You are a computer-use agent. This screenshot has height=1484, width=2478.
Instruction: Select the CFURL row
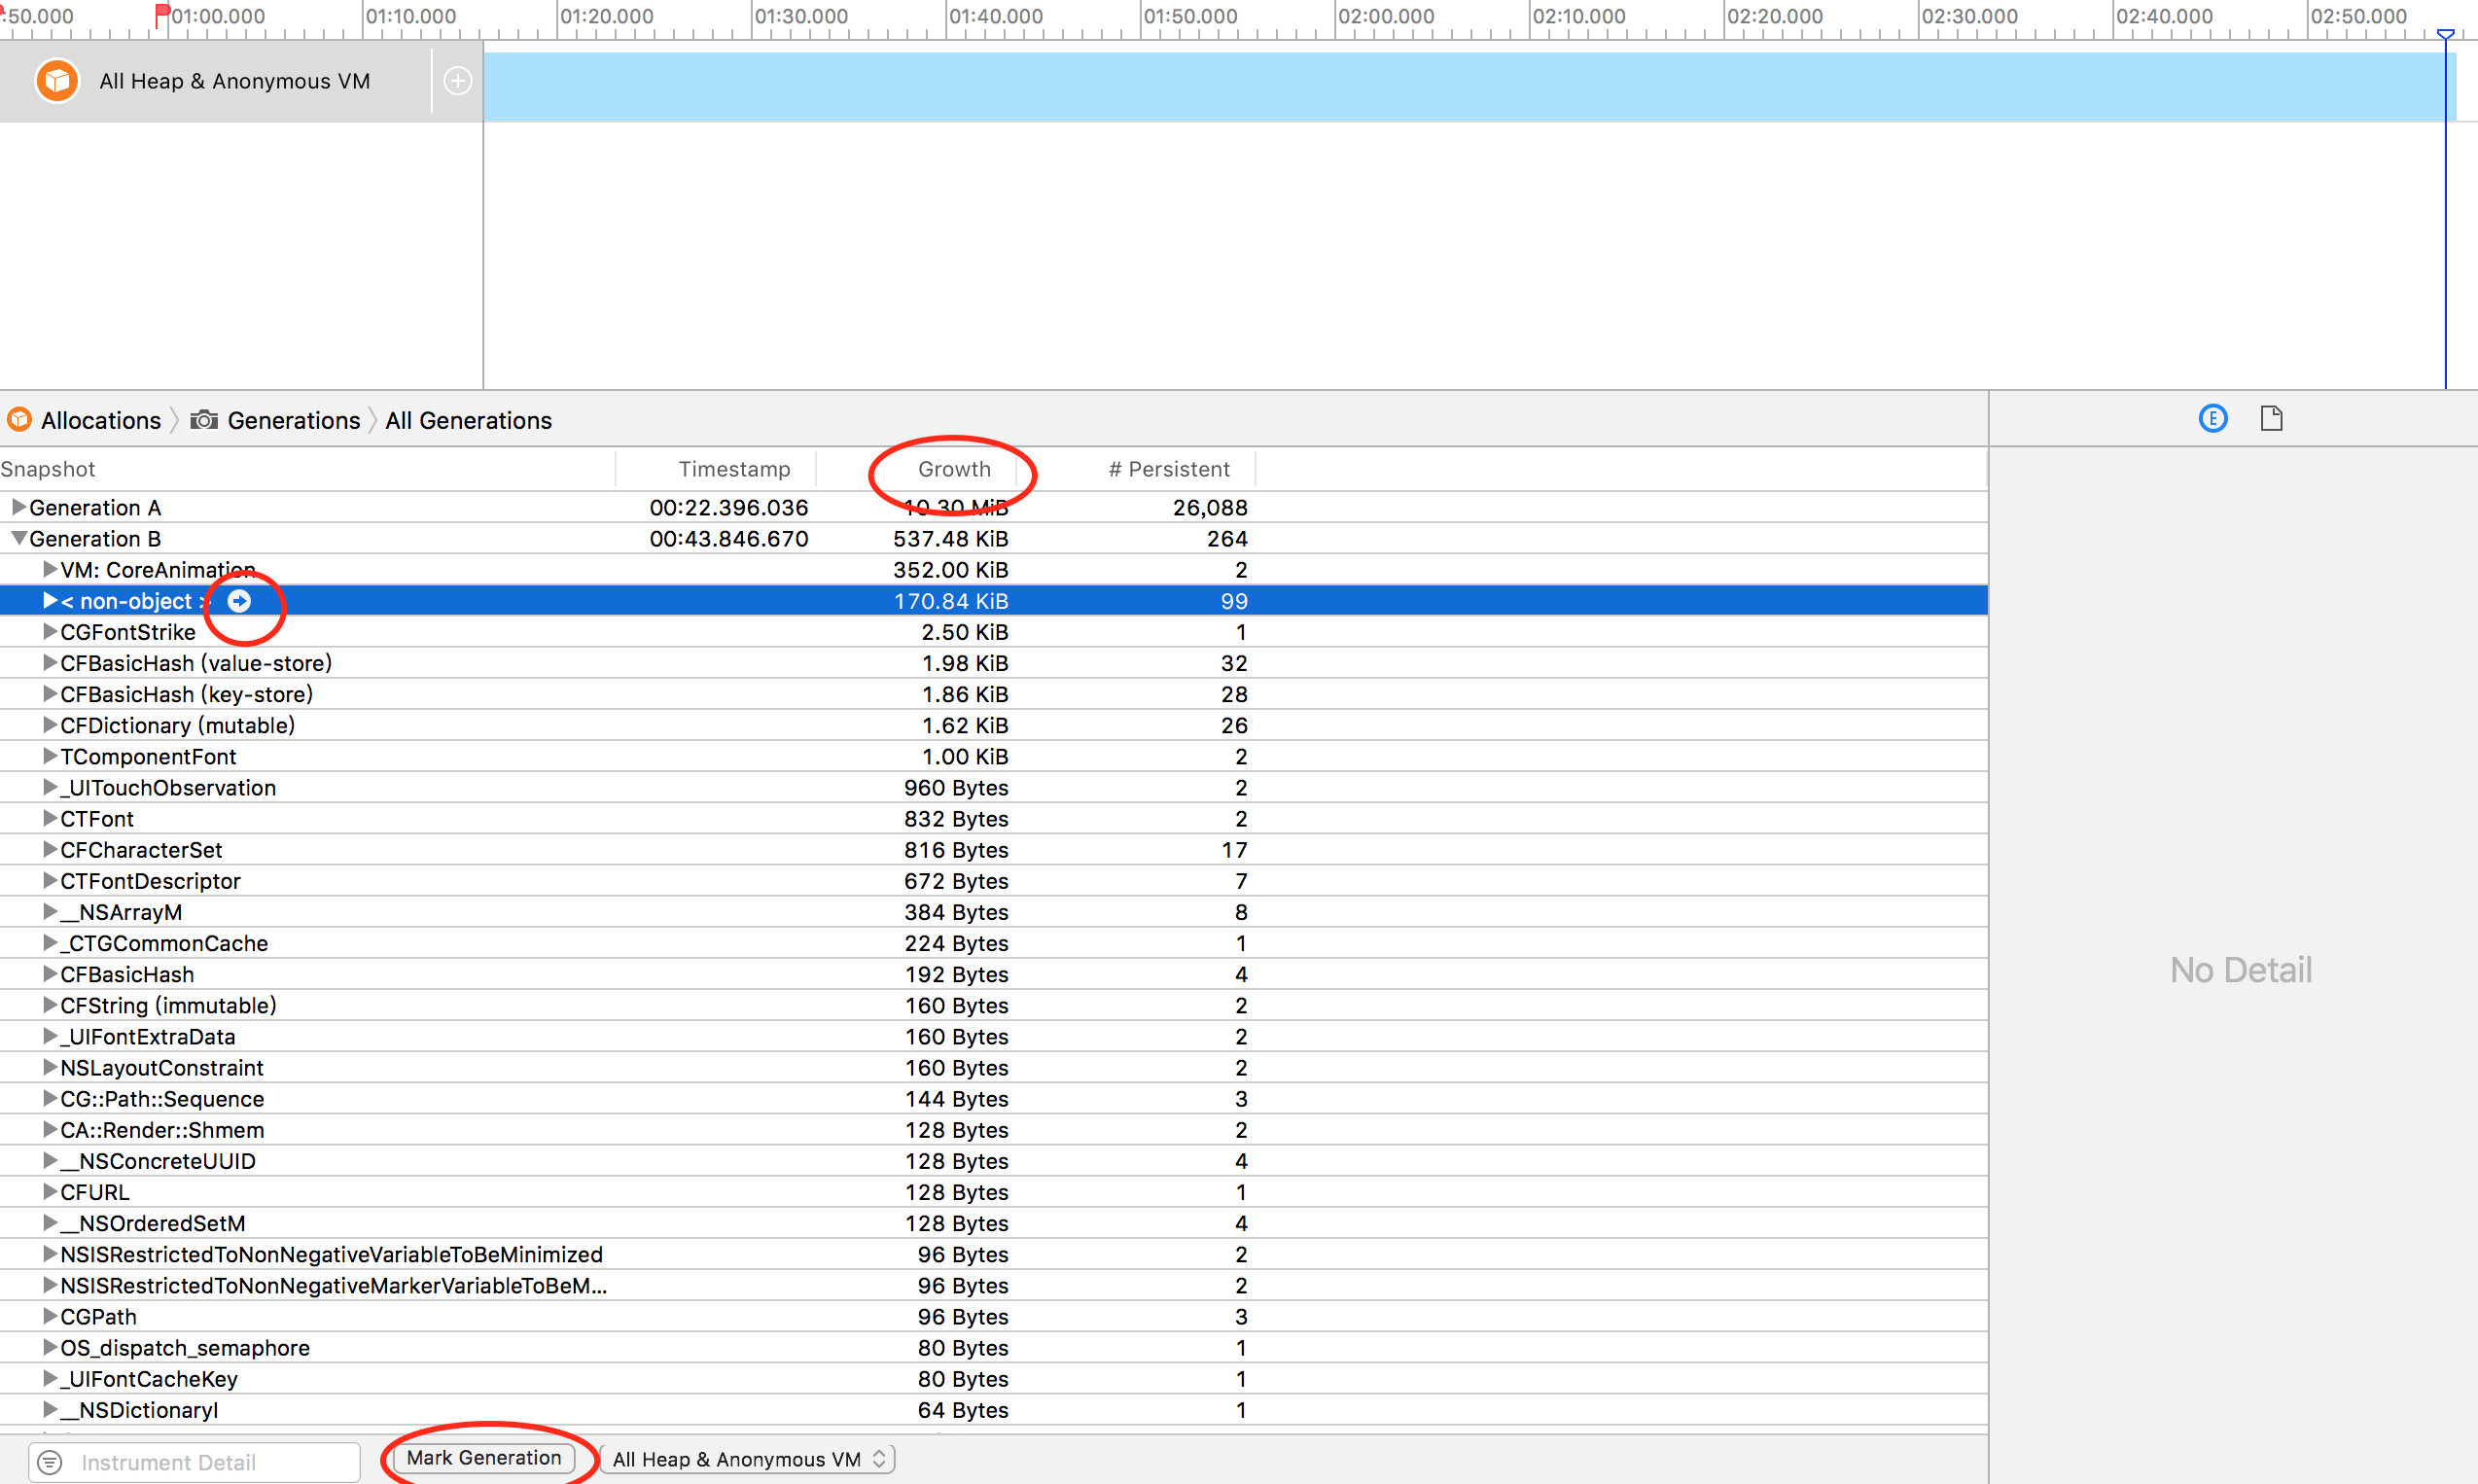(993, 1192)
